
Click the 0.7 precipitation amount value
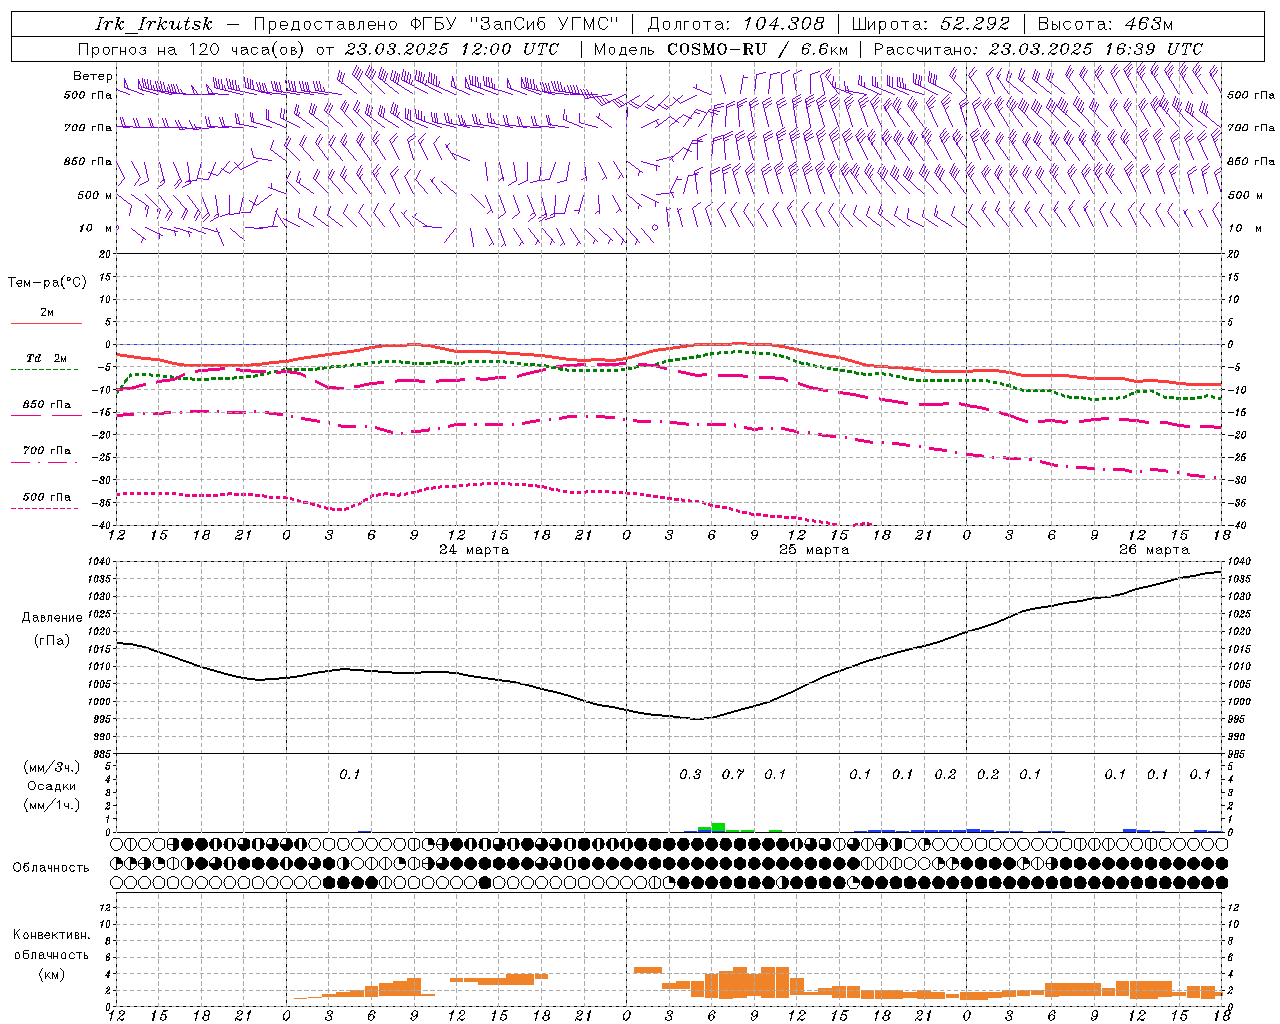point(733,775)
